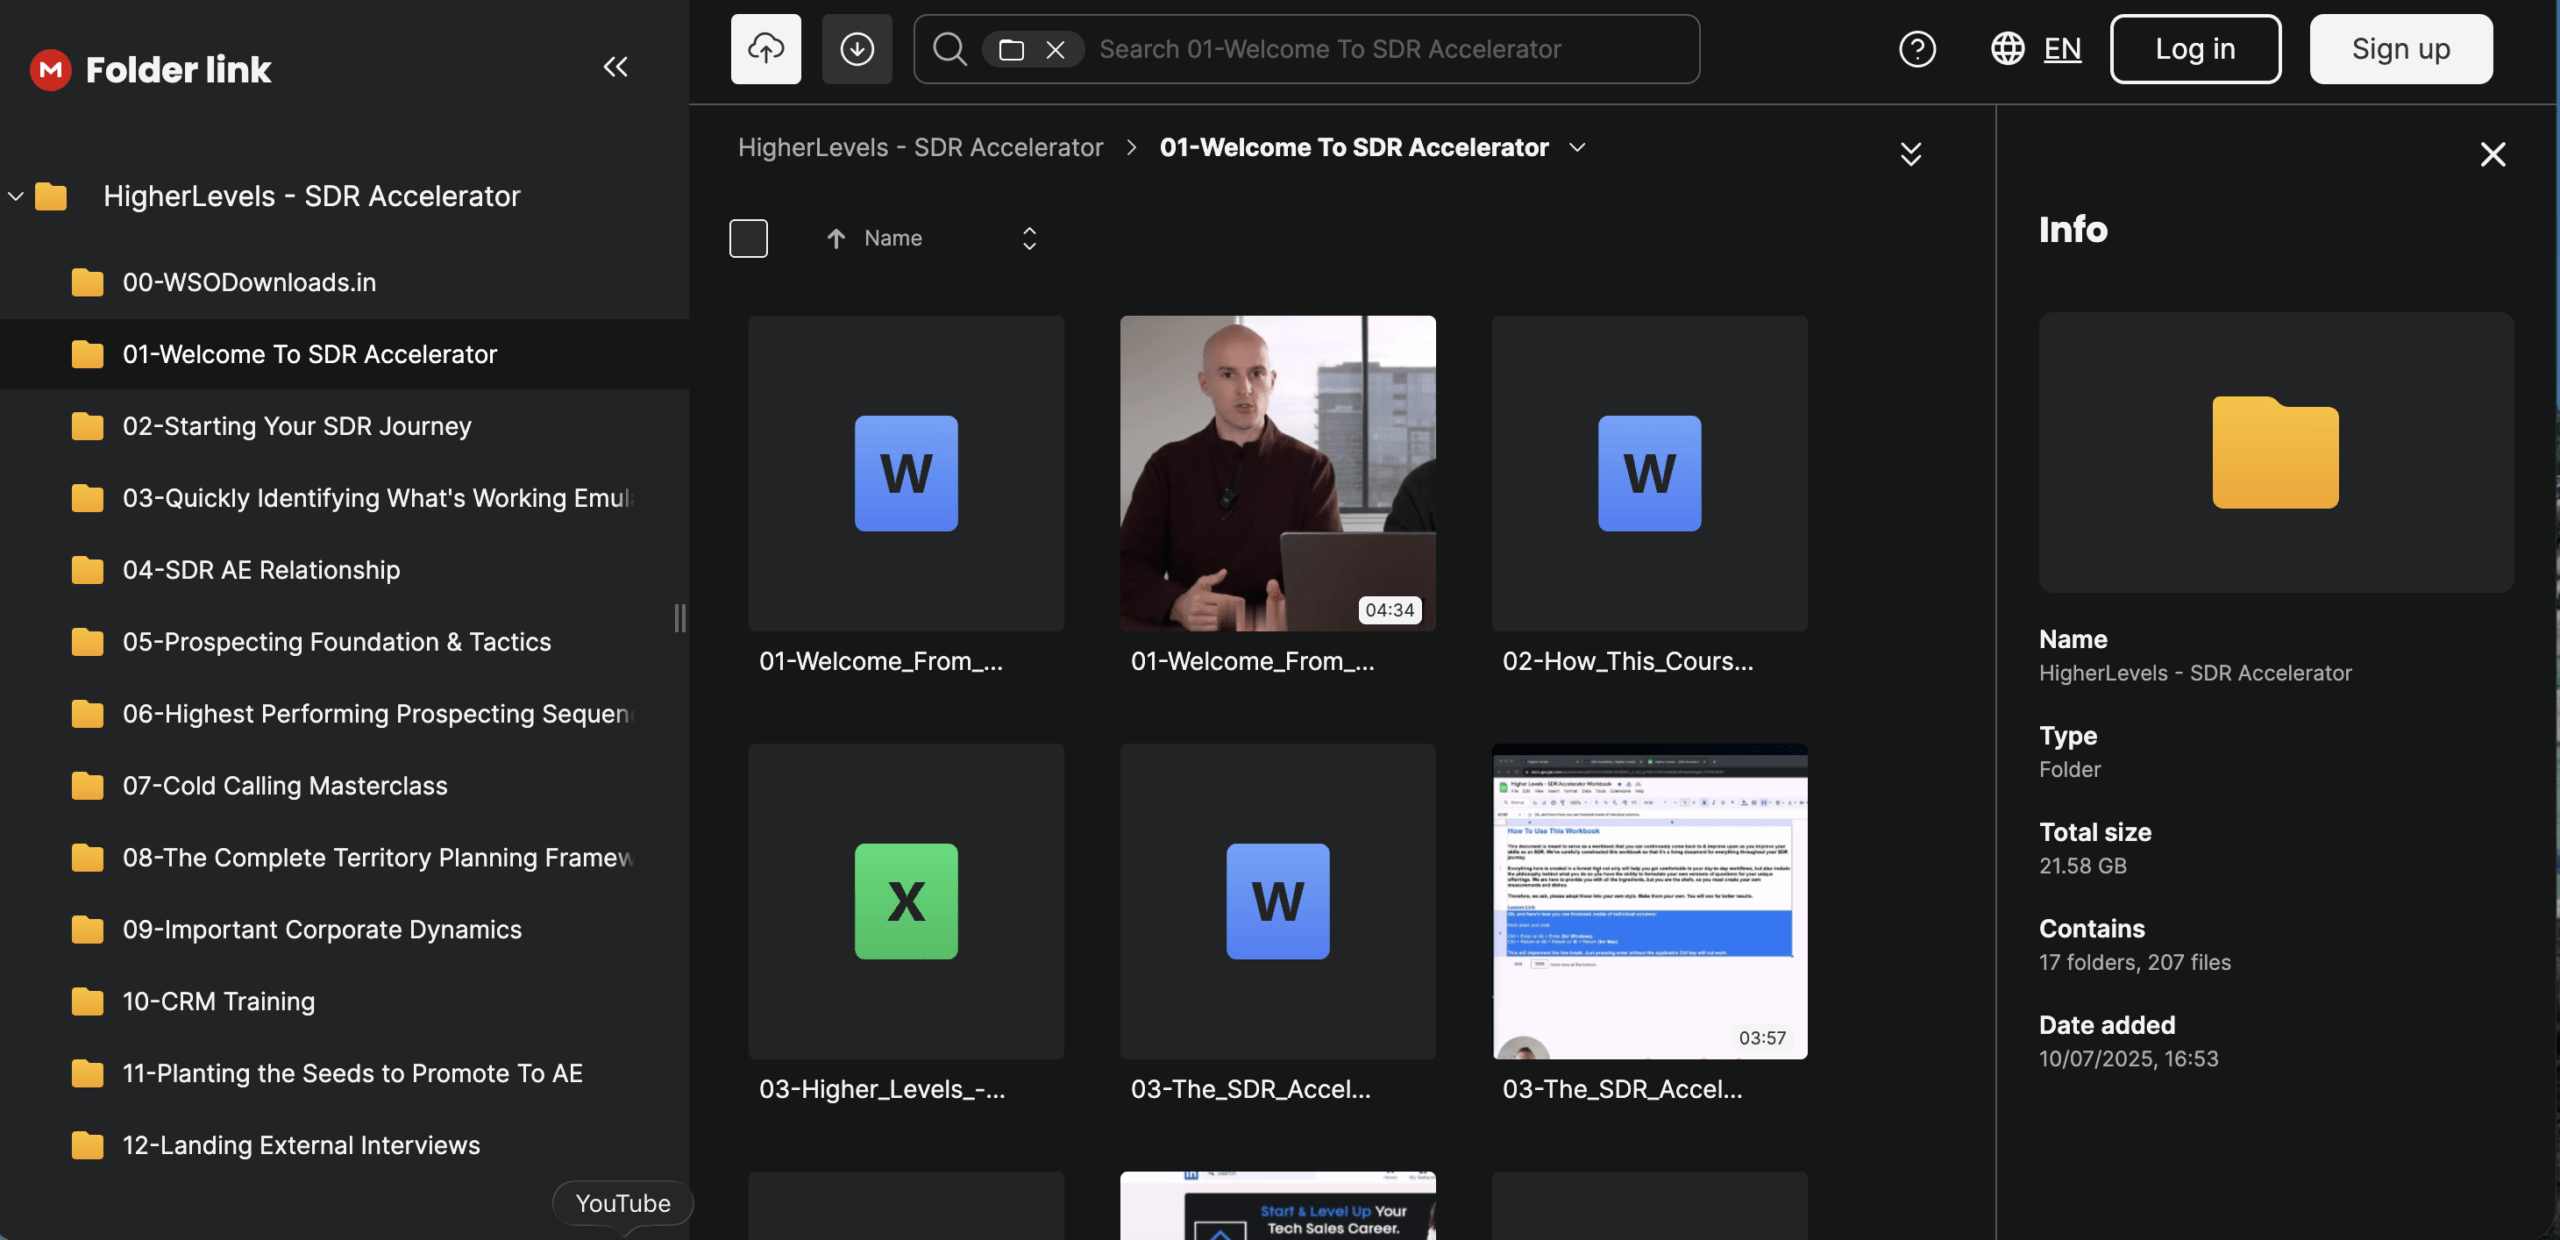Open the sort field selector arrows
The width and height of the screenshot is (2560, 1240).
click(x=1029, y=238)
